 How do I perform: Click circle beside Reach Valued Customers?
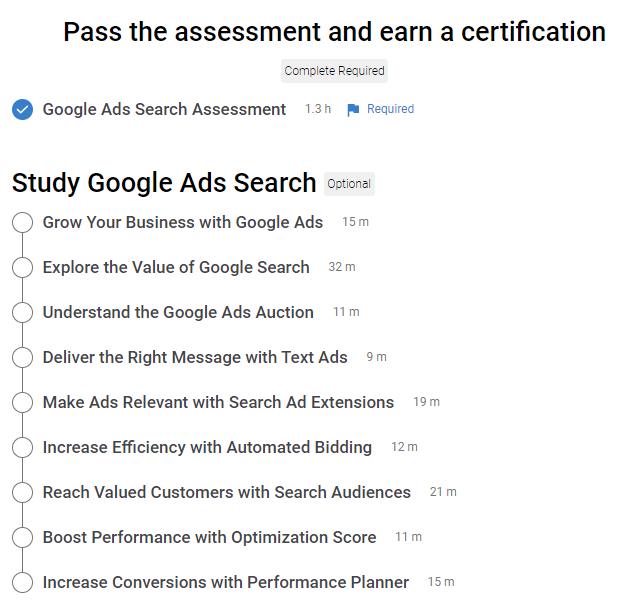(x=22, y=493)
